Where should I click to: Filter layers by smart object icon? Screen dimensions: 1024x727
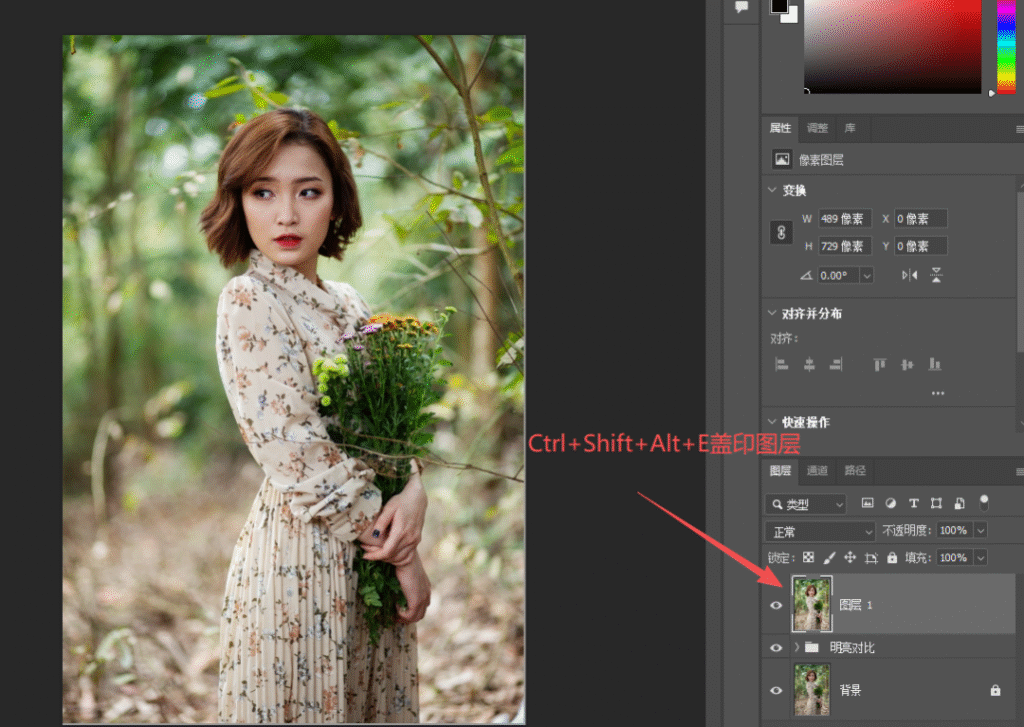pyautogui.click(x=959, y=503)
